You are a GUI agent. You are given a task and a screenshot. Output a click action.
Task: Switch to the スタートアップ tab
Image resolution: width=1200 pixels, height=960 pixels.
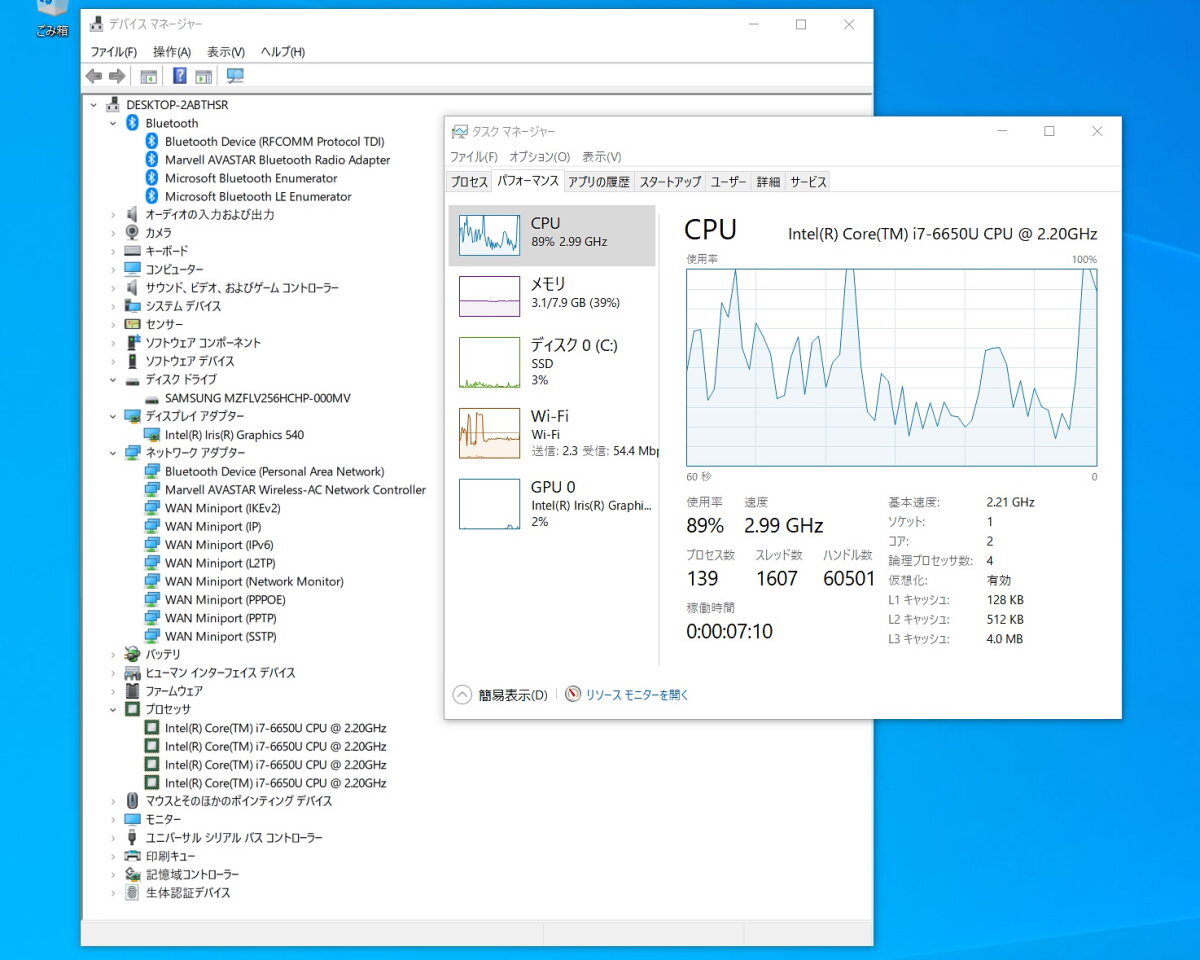tap(670, 182)
